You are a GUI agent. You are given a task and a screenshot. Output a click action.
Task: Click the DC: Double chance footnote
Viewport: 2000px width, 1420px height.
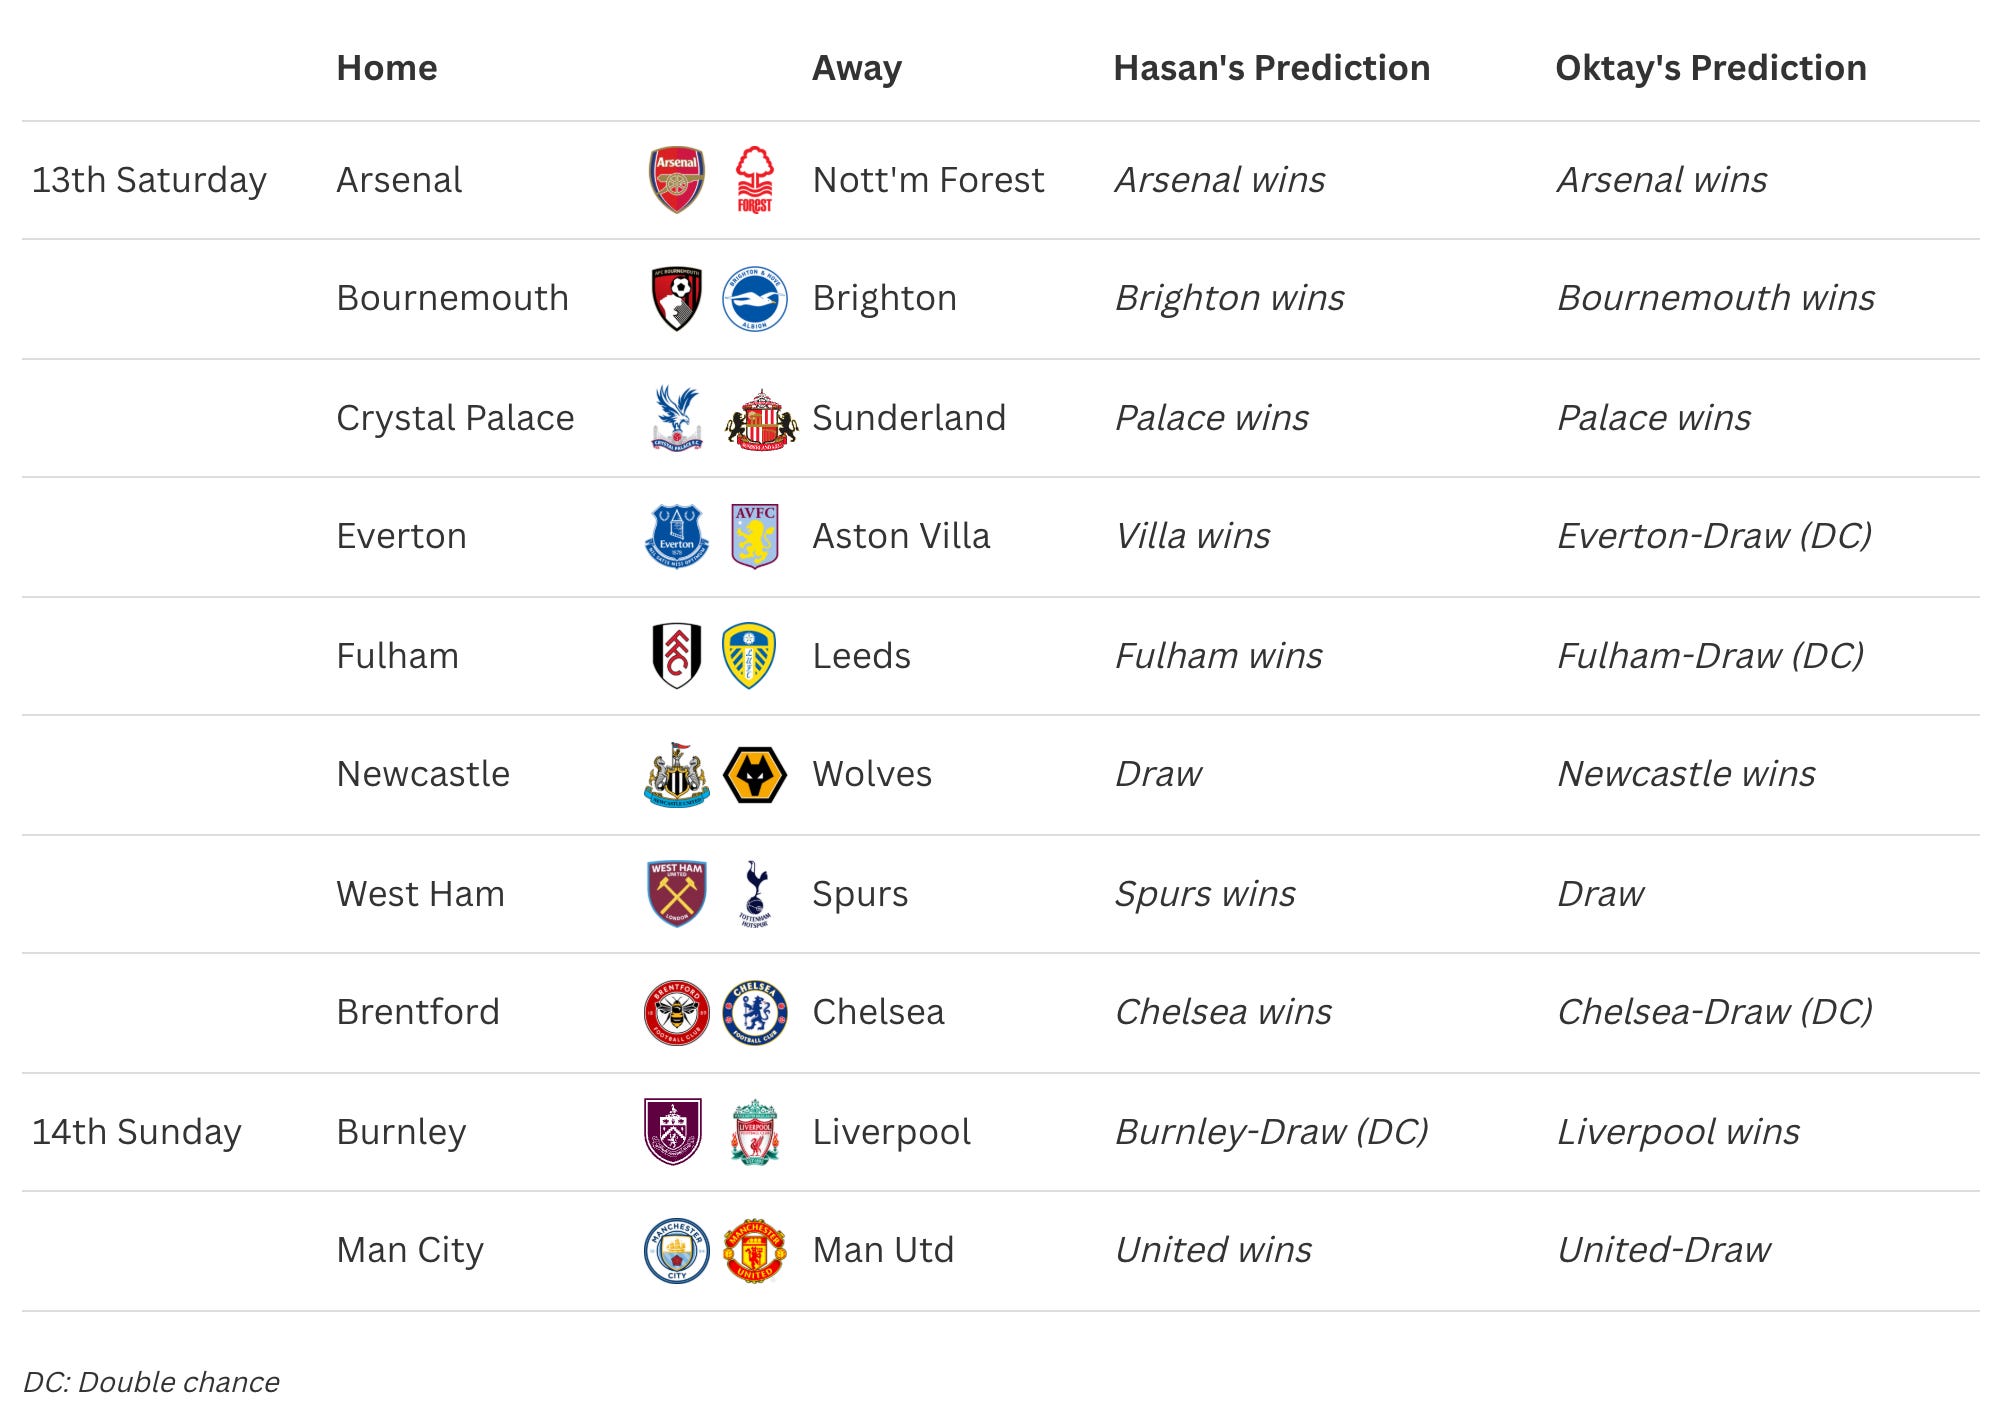point(151,1382)
